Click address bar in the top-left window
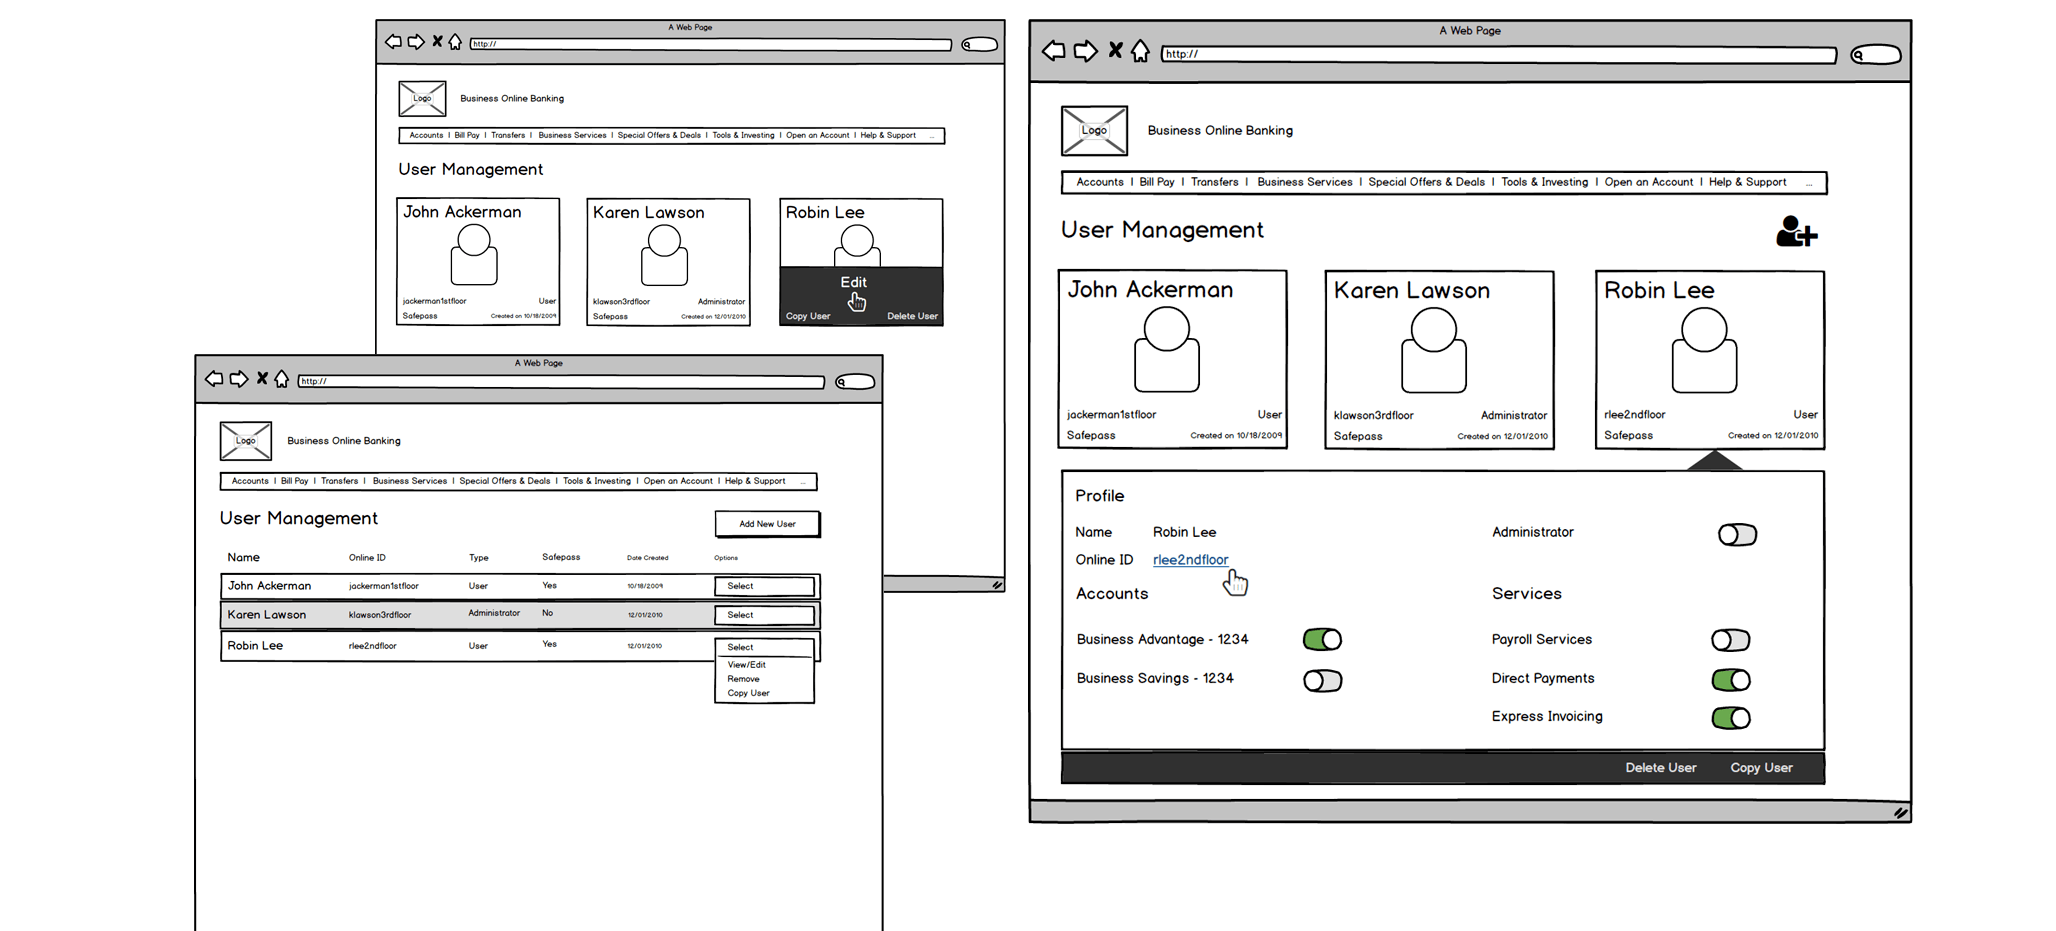The width and height of the screenshot is (2056, 931). pyautogui.click(x=711, y=44)
